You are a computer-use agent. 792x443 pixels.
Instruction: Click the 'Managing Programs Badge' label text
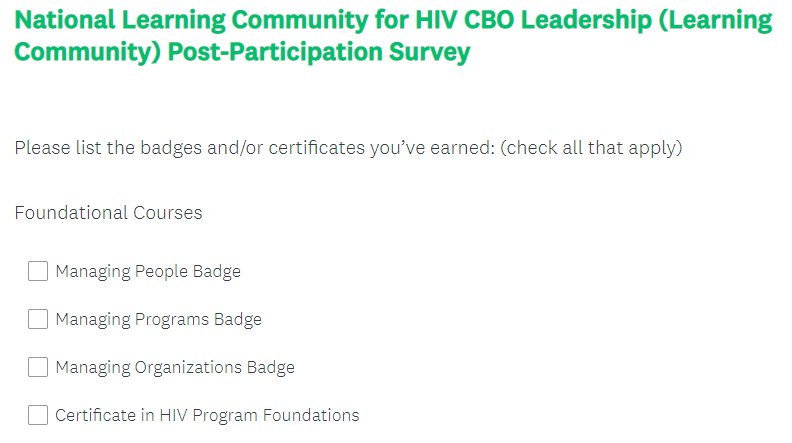(158, 319)
